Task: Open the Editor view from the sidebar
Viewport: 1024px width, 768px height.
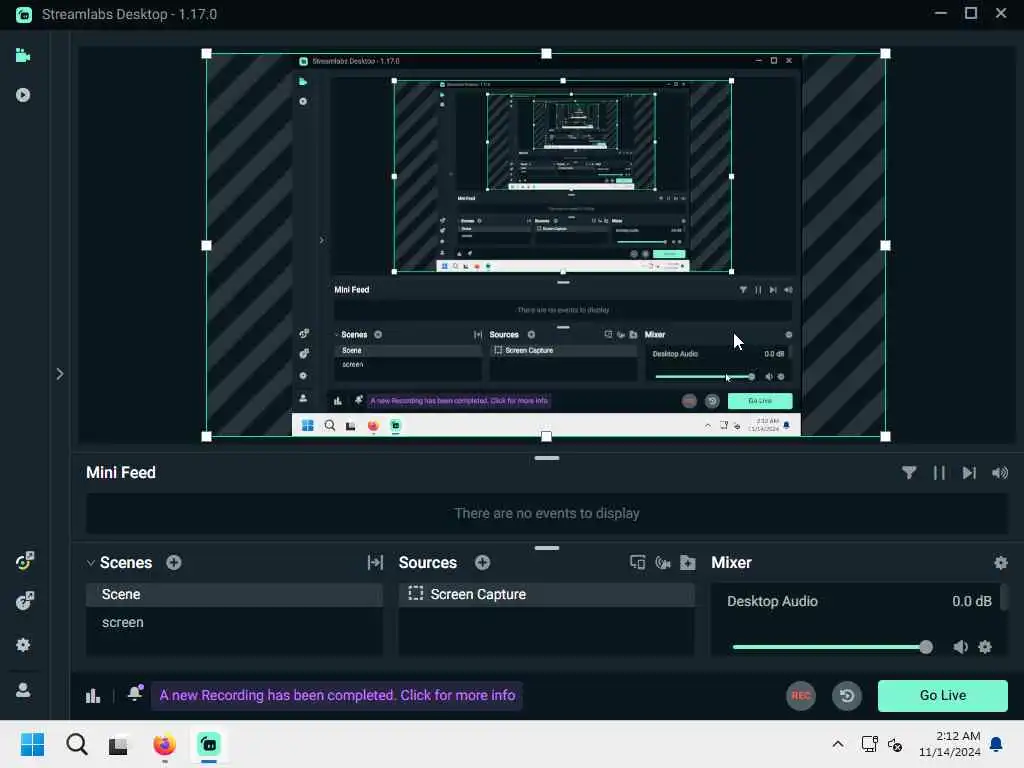Action: click(x=23, y=56)
